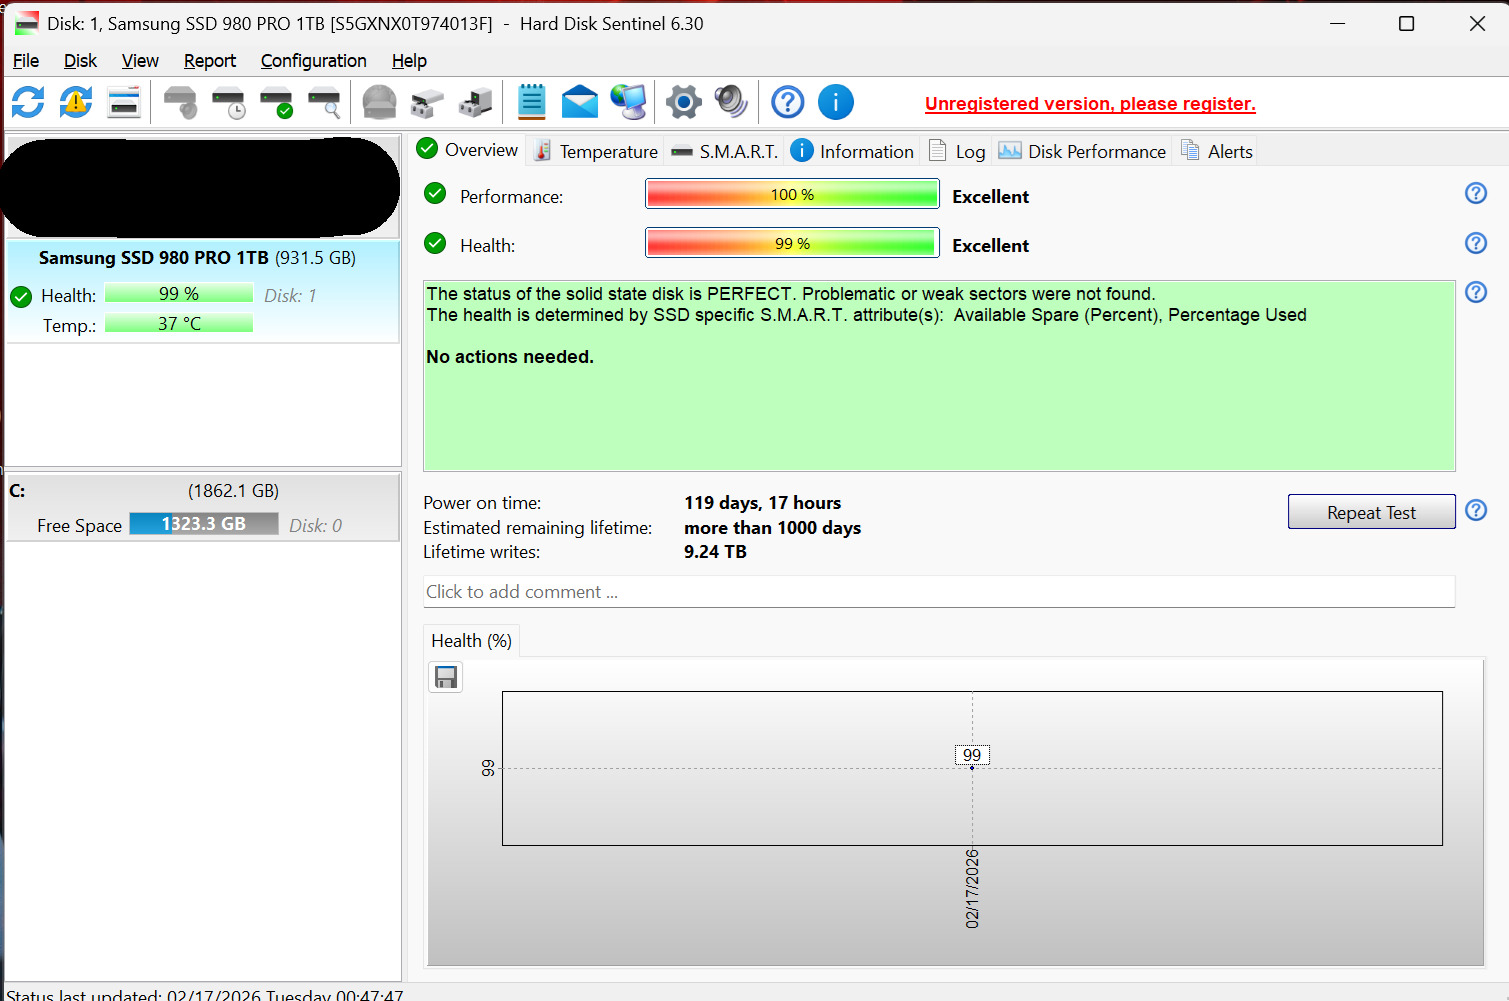The height and width of the screenshot is (1001, 1509).
Task: Switch to the Alerts tab
Action: pyautogui.click(x=1216, y=151)
